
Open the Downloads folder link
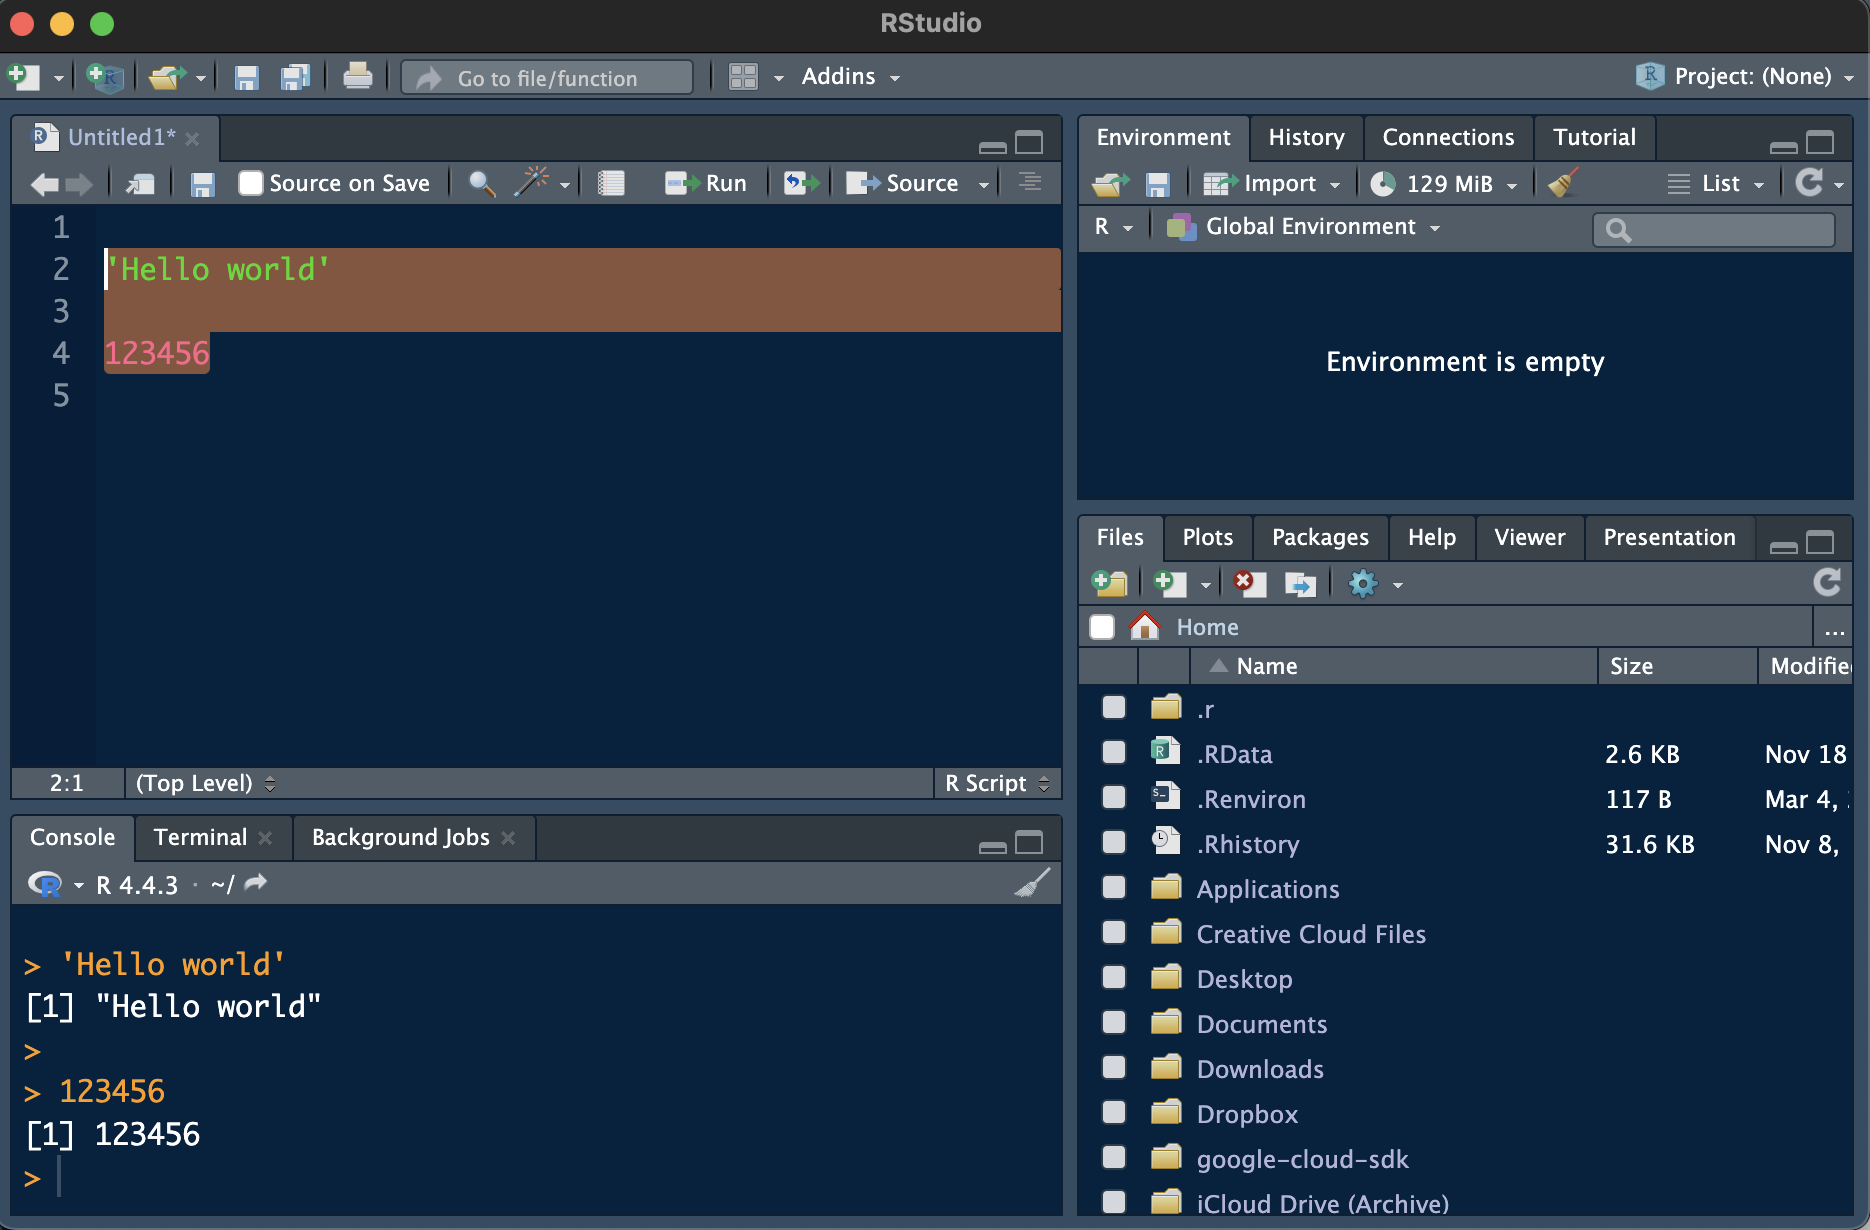(x=1260, y=1069)
